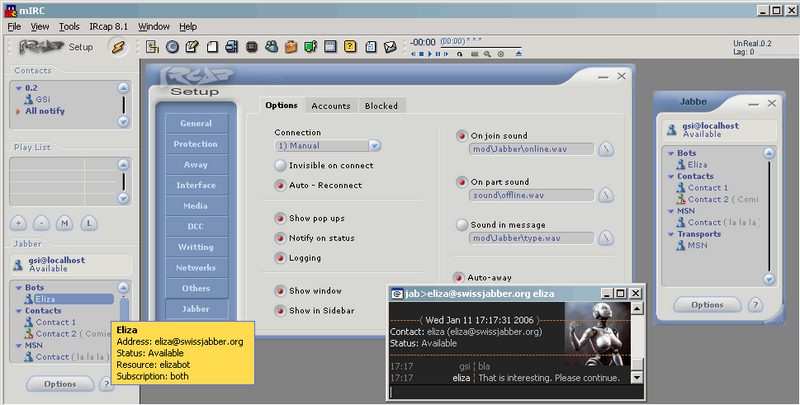The image size is (800, 405).
Task: Click the orange box toolbar icon
Action: pyautogui.click(x=290, y=46)
